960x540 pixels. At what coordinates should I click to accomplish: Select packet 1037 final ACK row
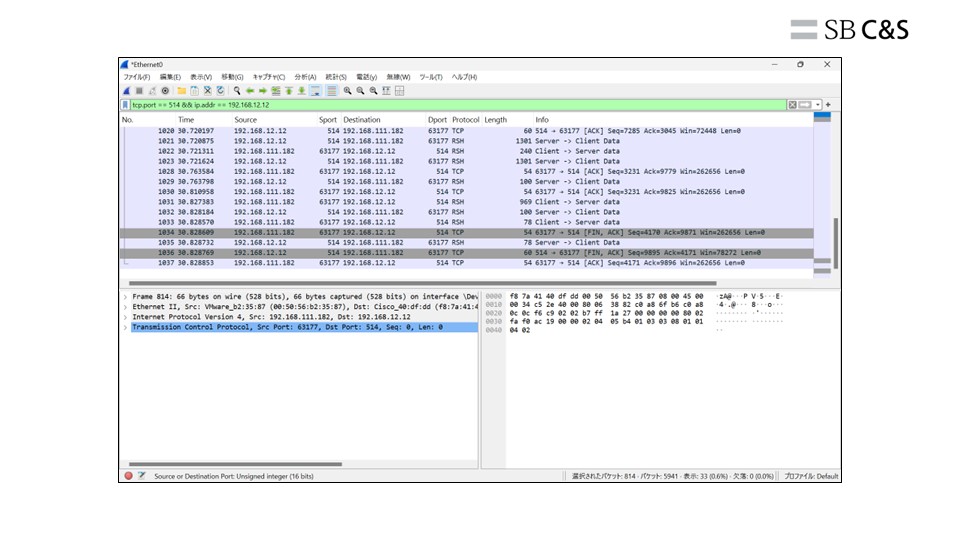(x=467, y=263)
